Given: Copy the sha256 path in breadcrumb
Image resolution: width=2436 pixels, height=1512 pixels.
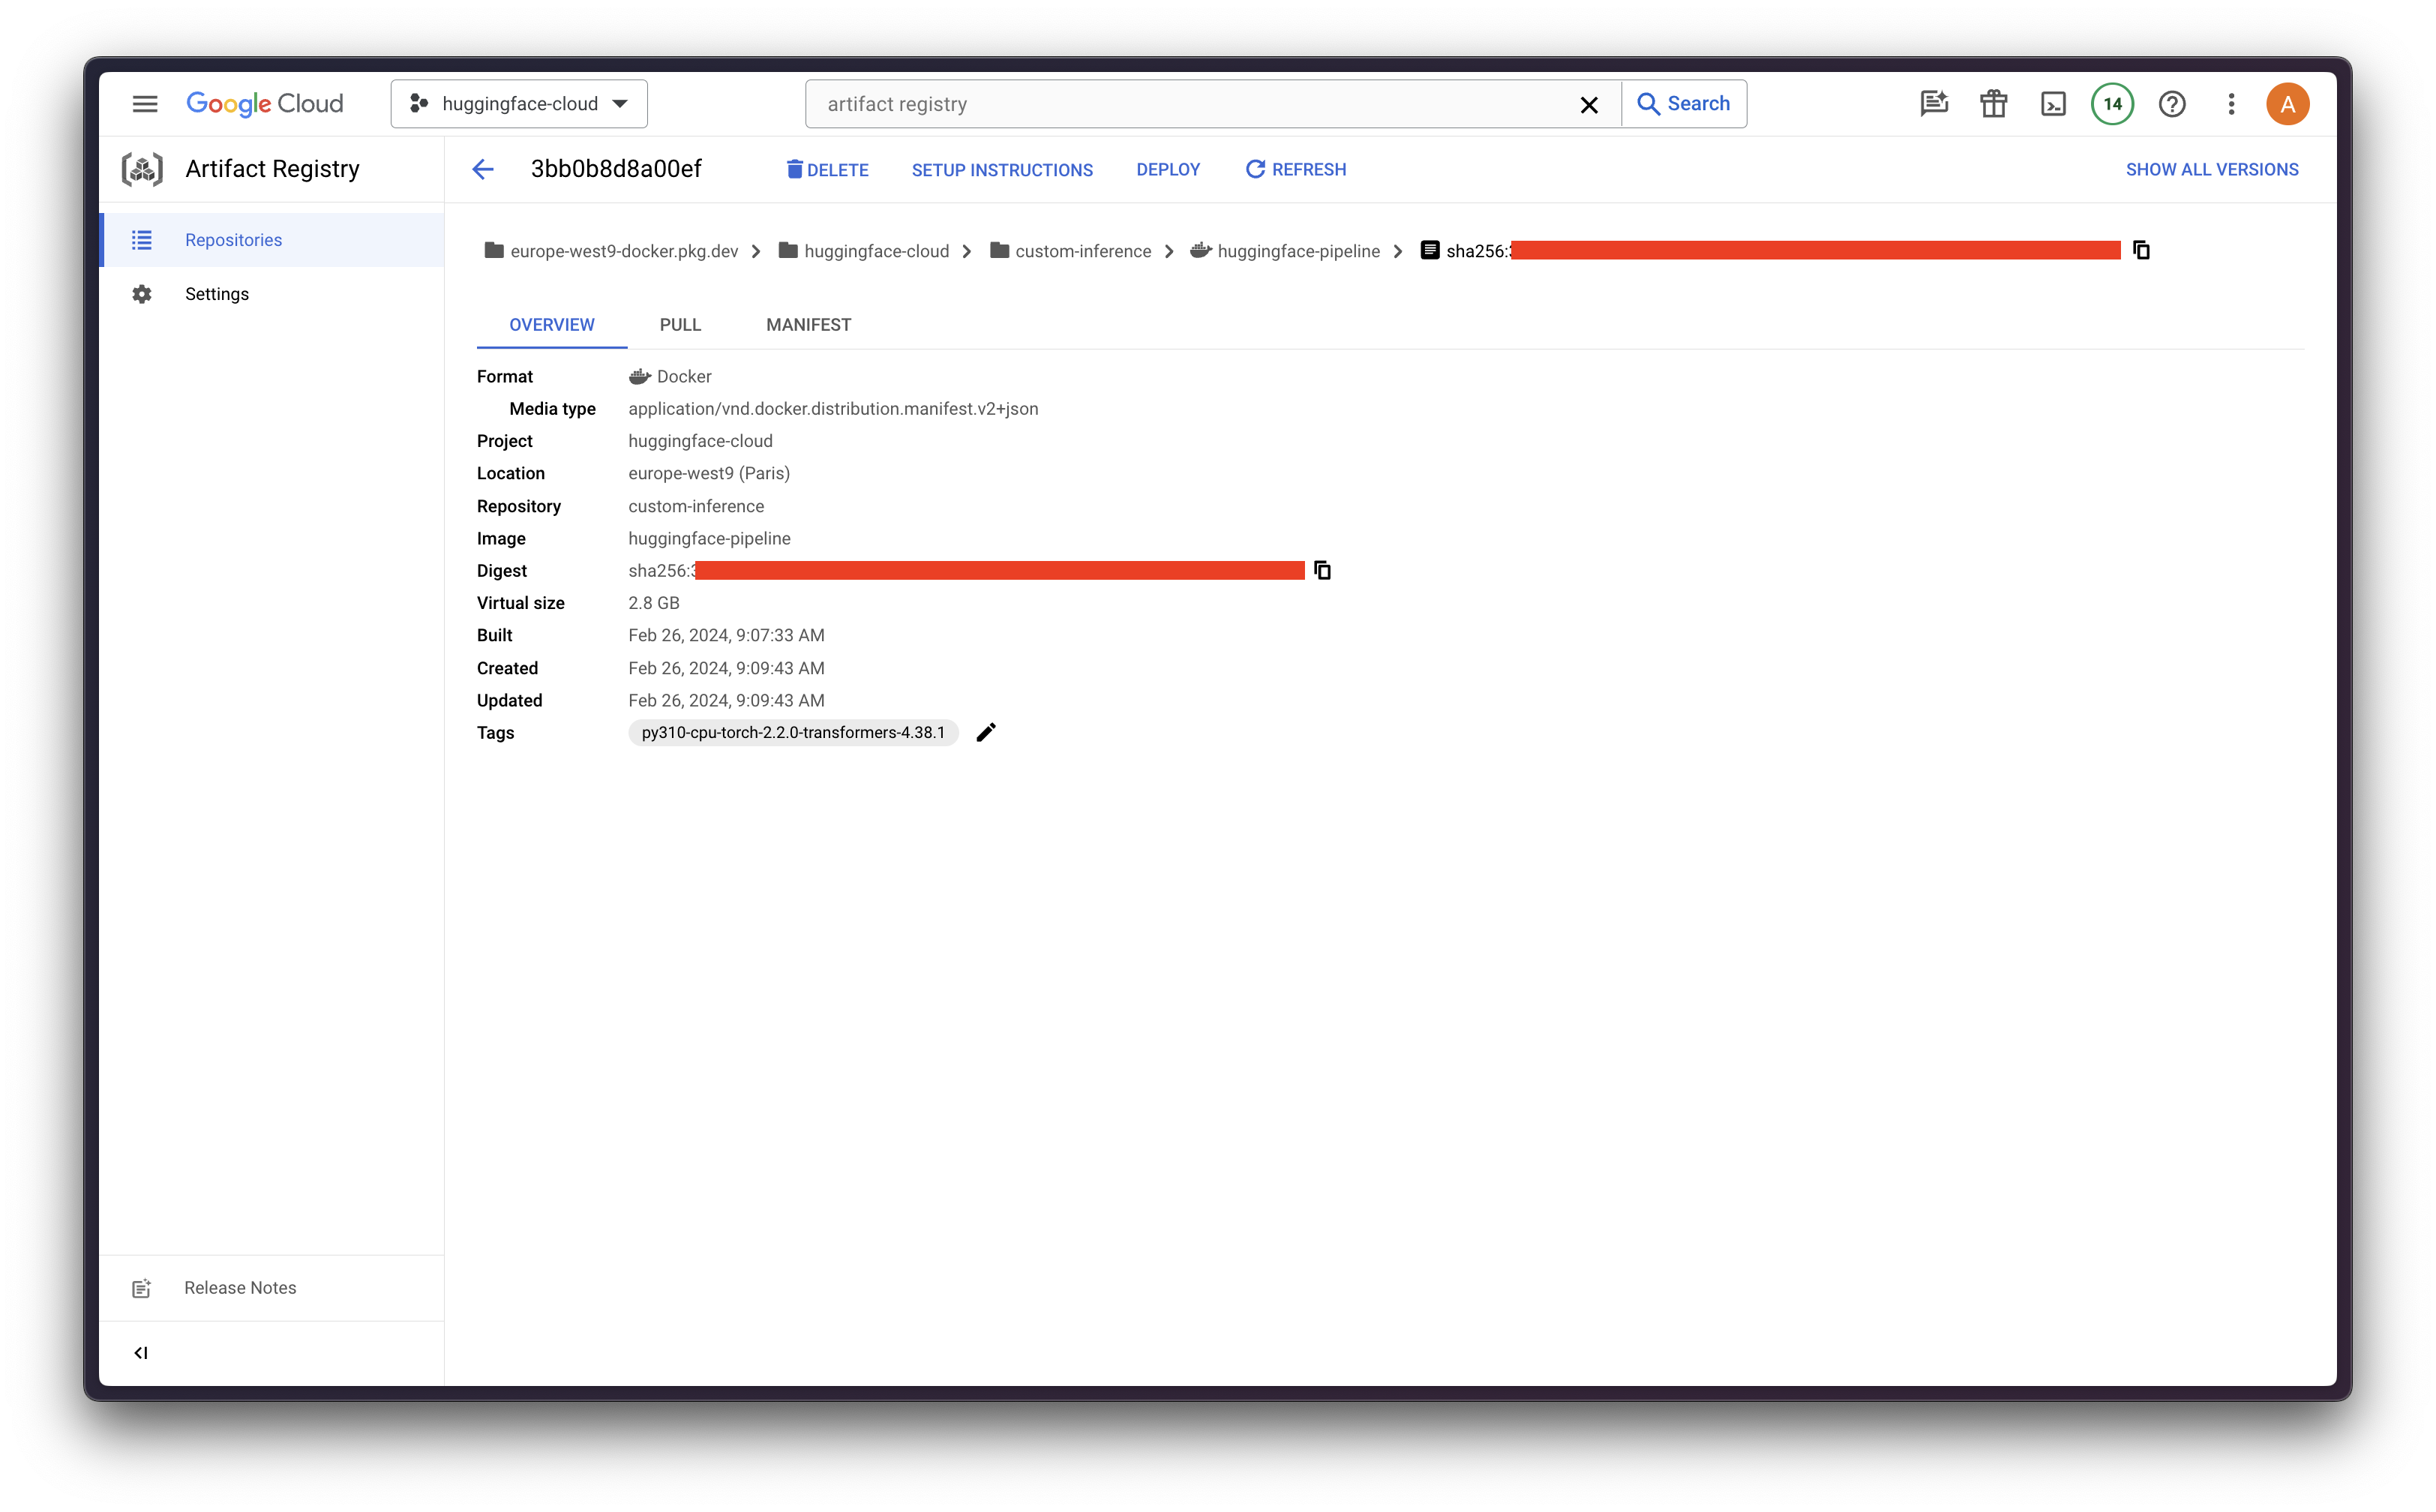Looking at the screenshot, I should click(x=2141, y=250).
